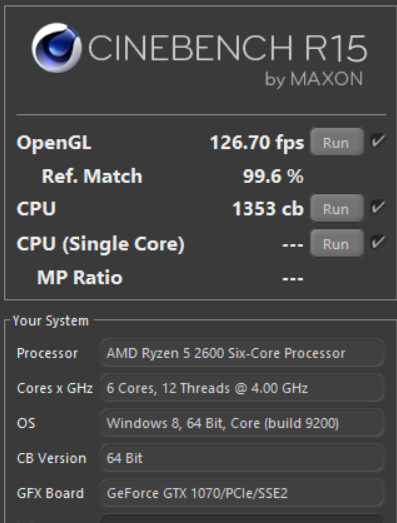The height and width of the screenshot is (523, 397).
Task: Click the CB Version field
Action: pos(242,458)
